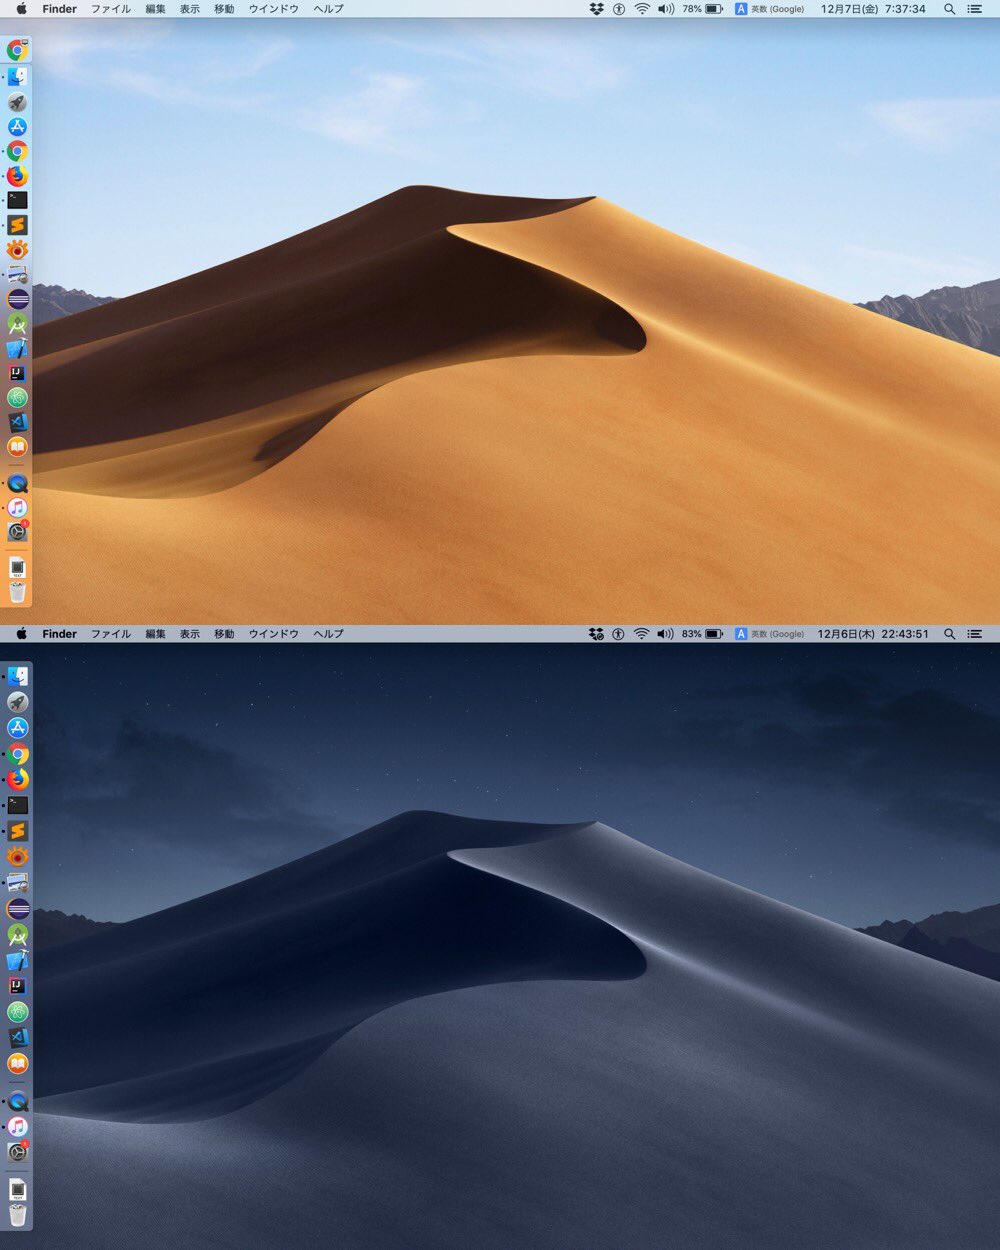Image resolution: width=1000 pixels, height=1250 pixels.
Task: Open Spotlight search in dark-mode menu bar
Action: pos(949,634)
